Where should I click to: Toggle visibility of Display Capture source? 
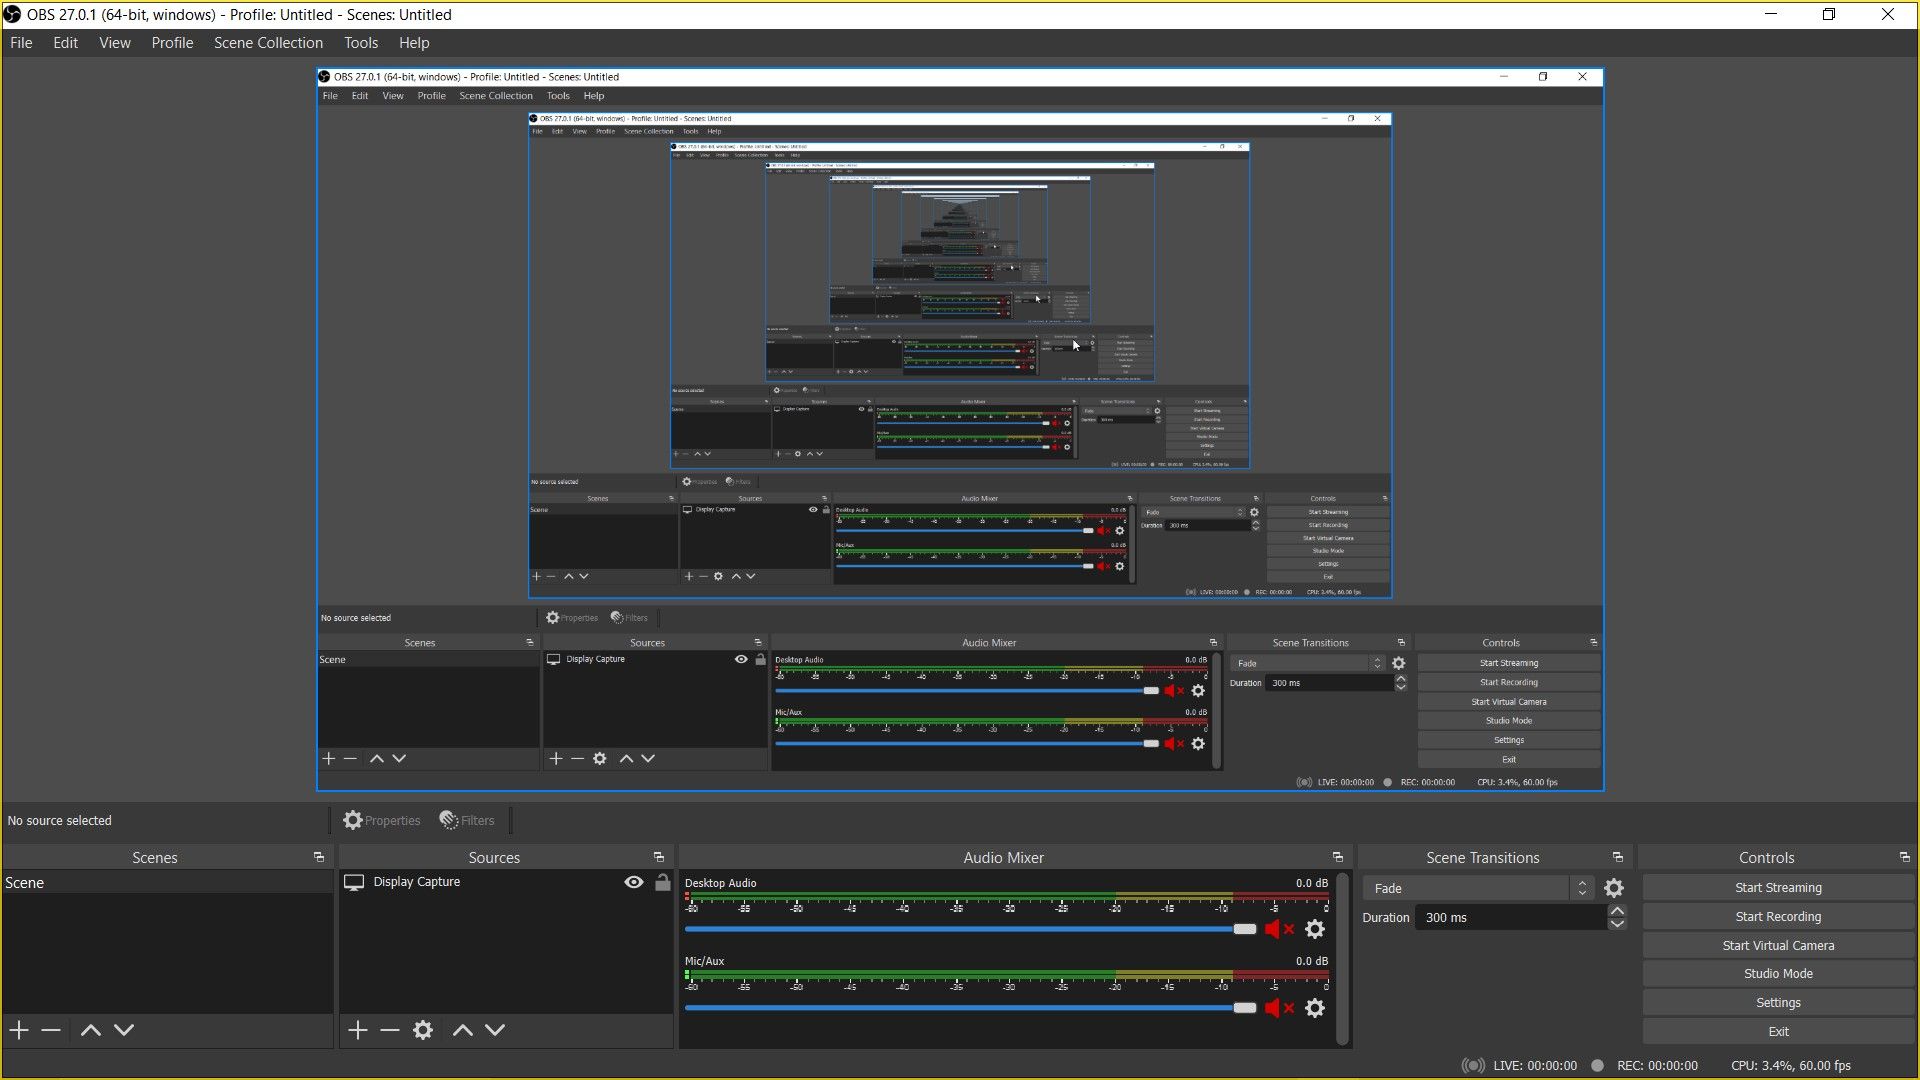click(x=633, y=881)
